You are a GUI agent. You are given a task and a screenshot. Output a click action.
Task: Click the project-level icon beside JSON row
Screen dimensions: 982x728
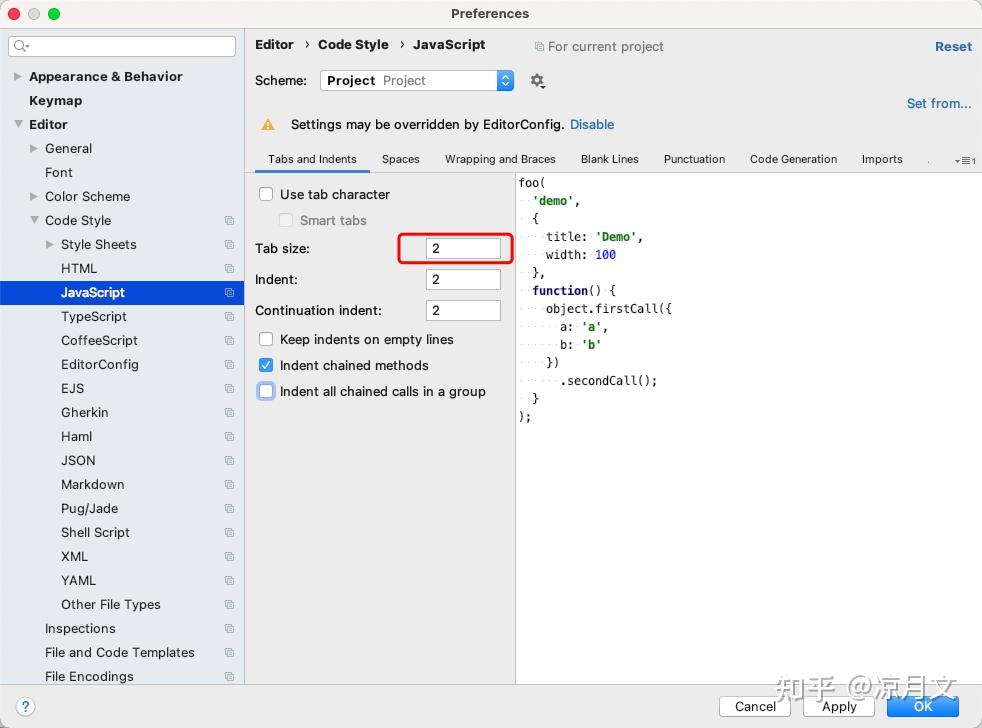(229, 460)
